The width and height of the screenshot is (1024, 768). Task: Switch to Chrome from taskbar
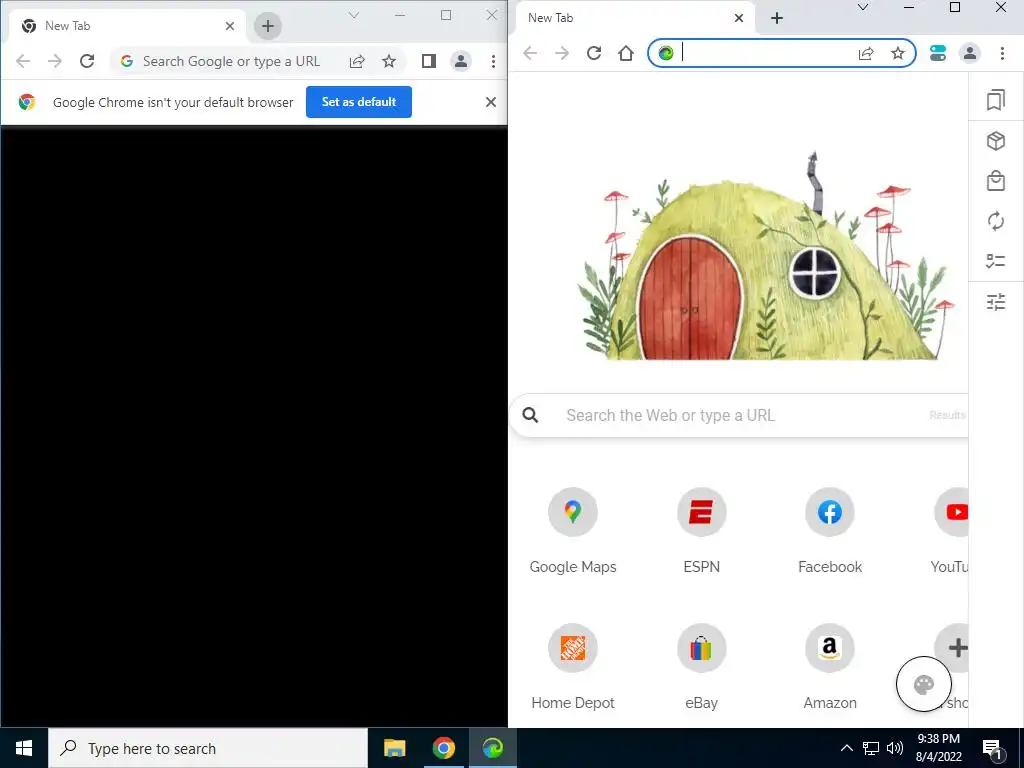click(443, 748)
